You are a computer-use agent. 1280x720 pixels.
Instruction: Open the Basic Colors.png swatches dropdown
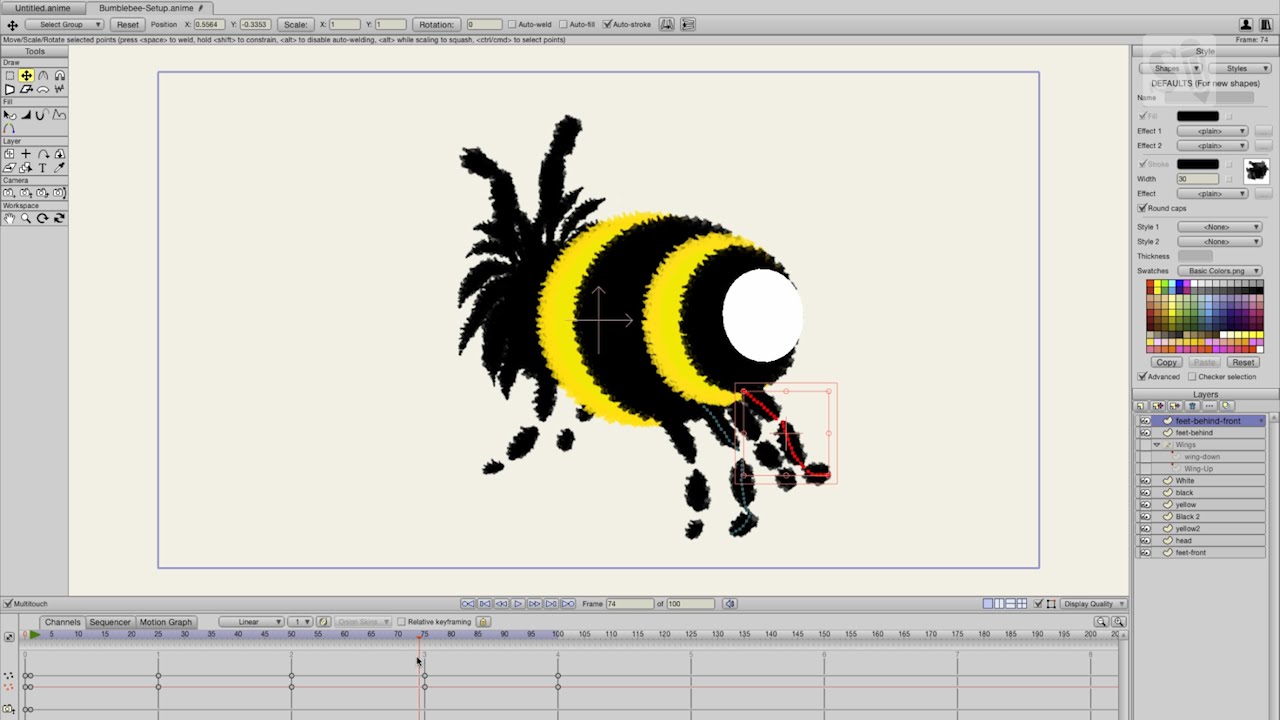point(1220,271)
